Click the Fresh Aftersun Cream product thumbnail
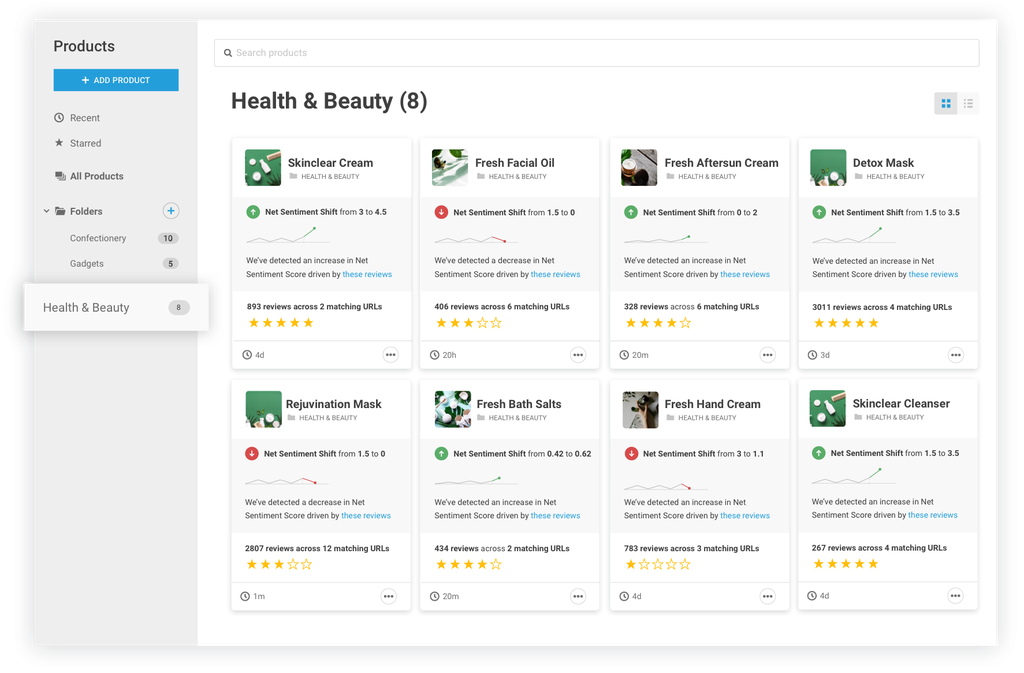 [x=639, y=168]
